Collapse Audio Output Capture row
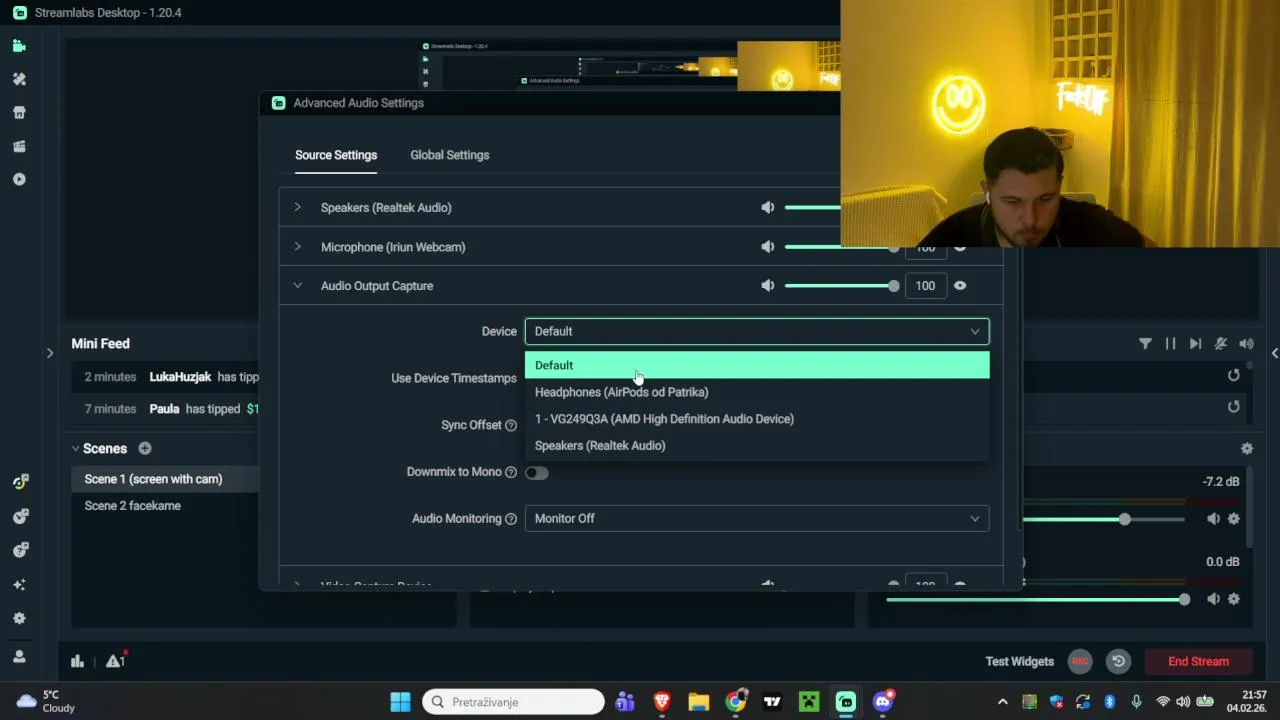Image resolution: width=1280 pixels, height=720 pixels. 297,286
